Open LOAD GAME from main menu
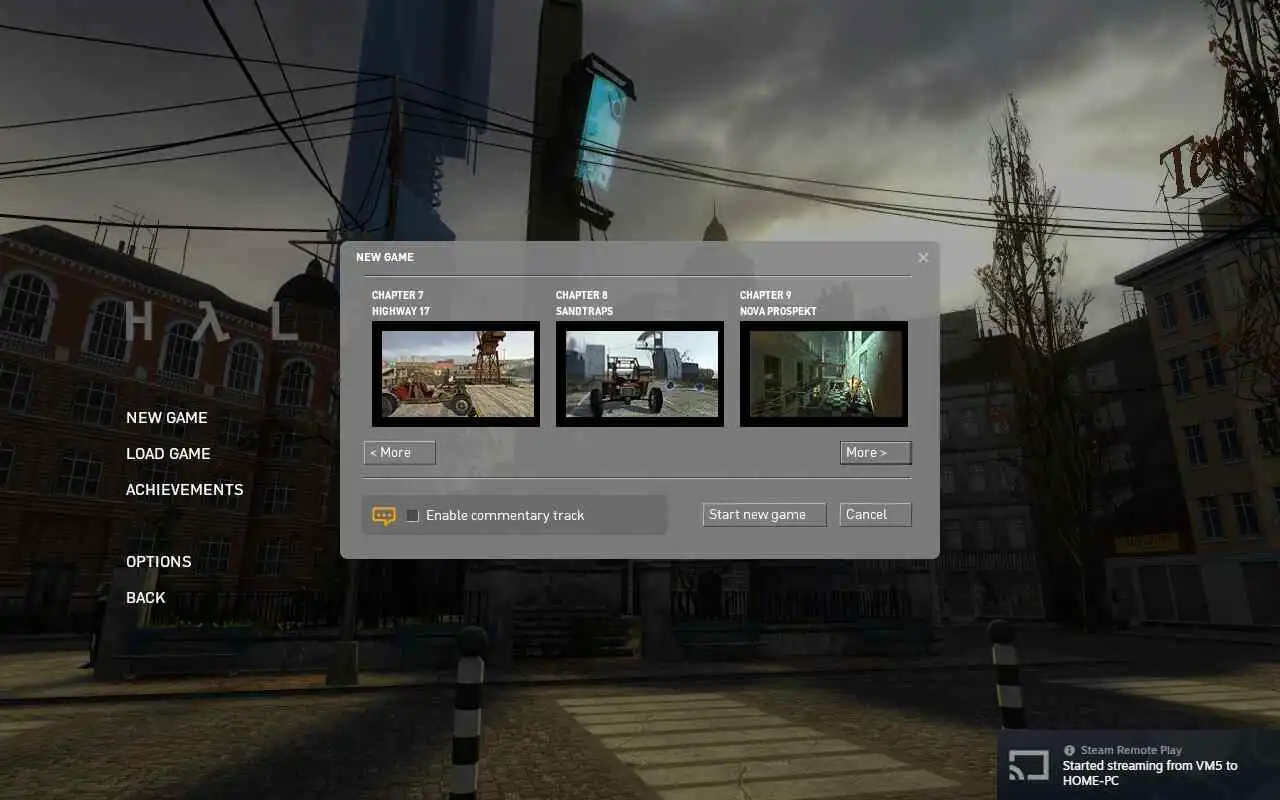Image resolution: width=1280 pixels, height=800 pixels. coord(168,454)
